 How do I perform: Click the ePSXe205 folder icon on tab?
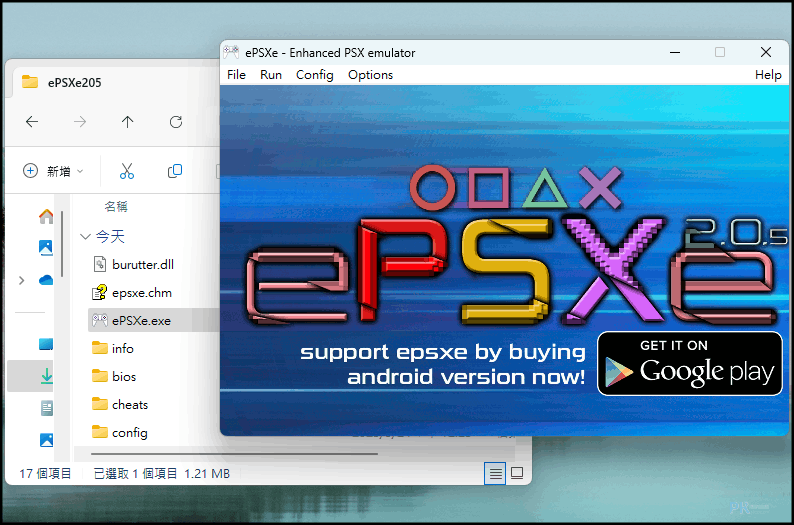[30, 82]
